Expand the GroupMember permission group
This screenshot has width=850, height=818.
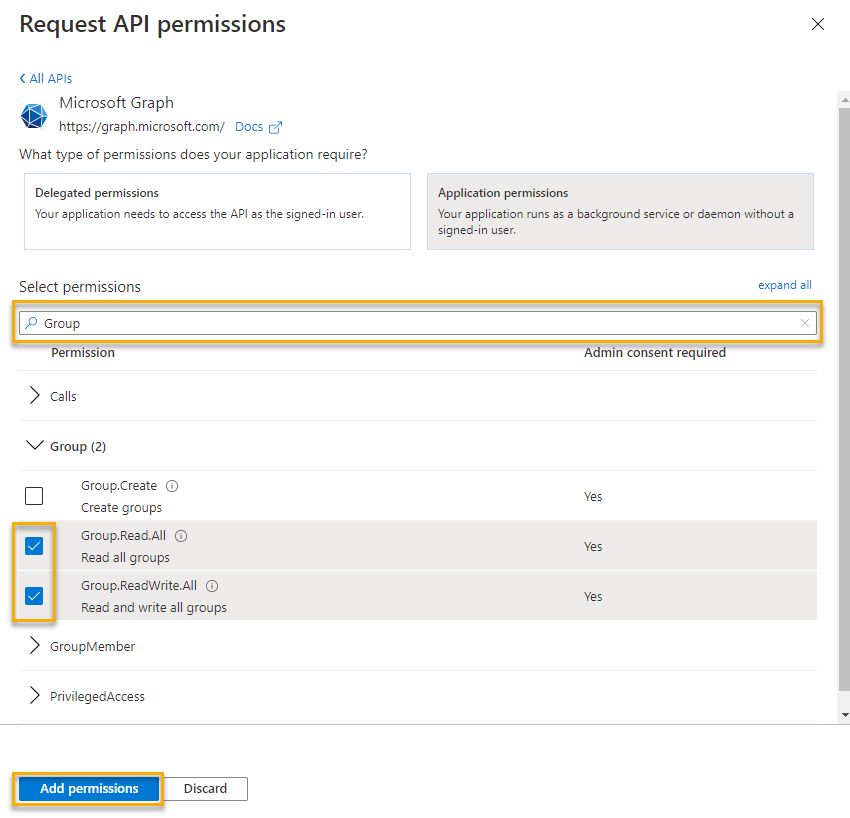click(36, 645)
